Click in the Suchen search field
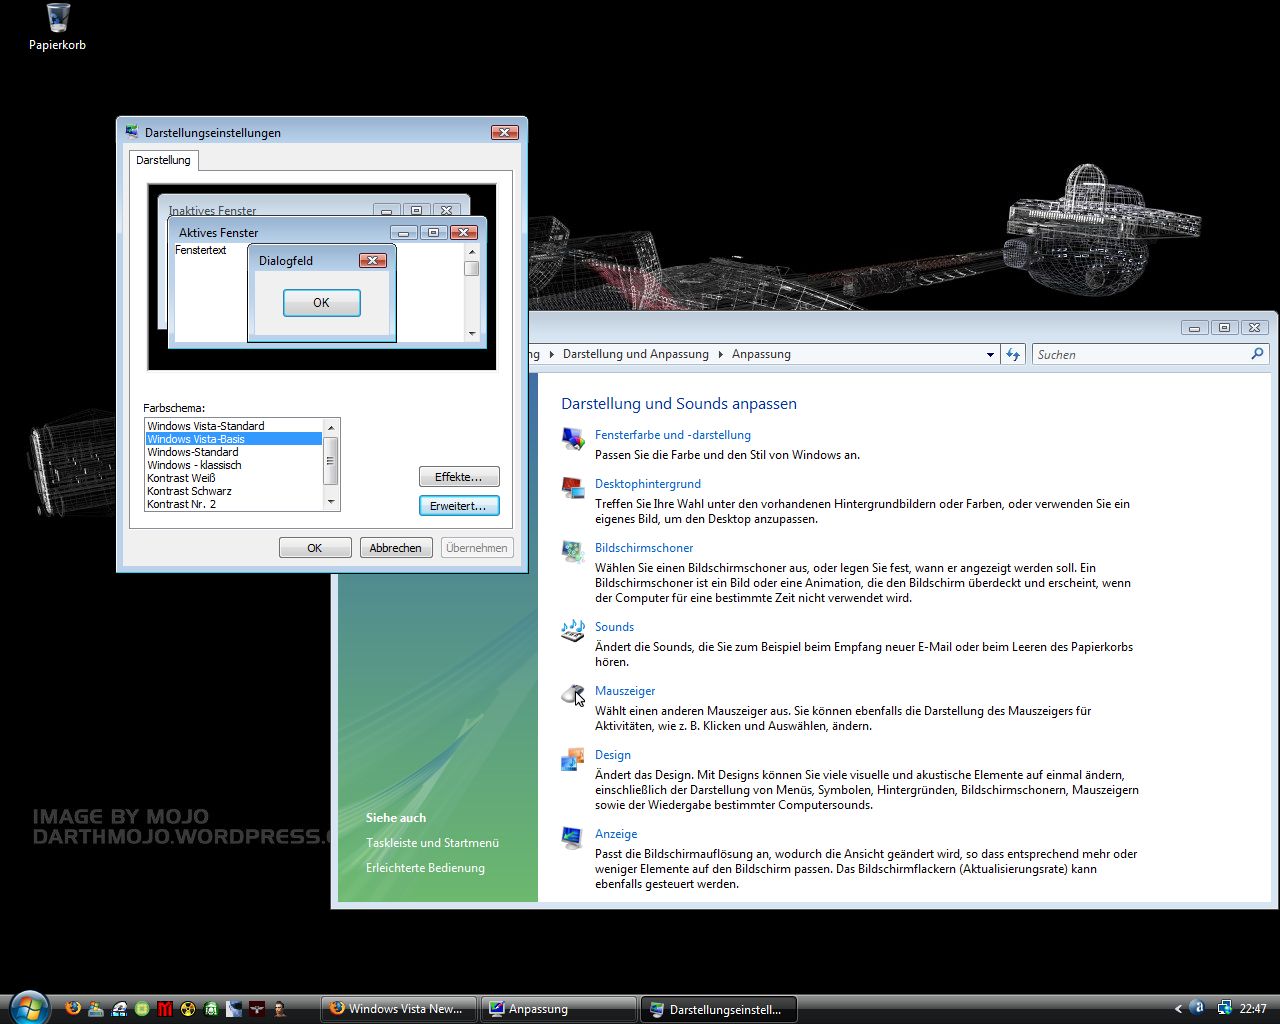Viewport: 1280px width, 1024px height. click(1140, 354)
